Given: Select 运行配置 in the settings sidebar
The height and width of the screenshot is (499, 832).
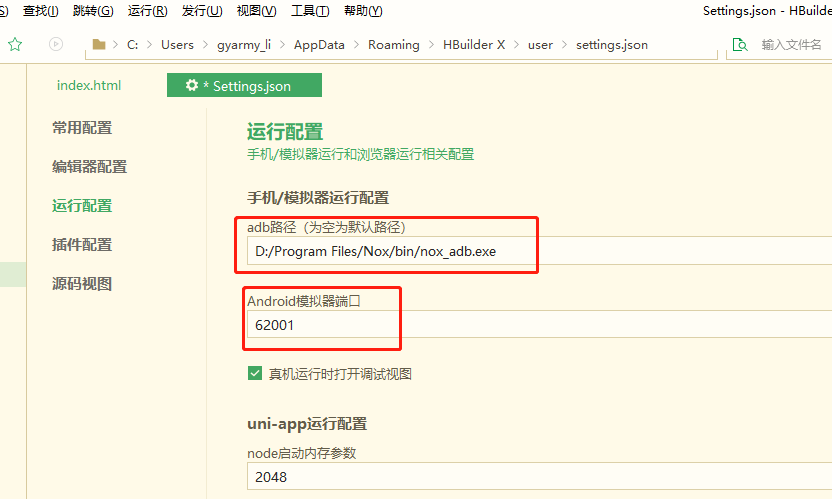Looking at the screenshot, I should click(82, 205).
